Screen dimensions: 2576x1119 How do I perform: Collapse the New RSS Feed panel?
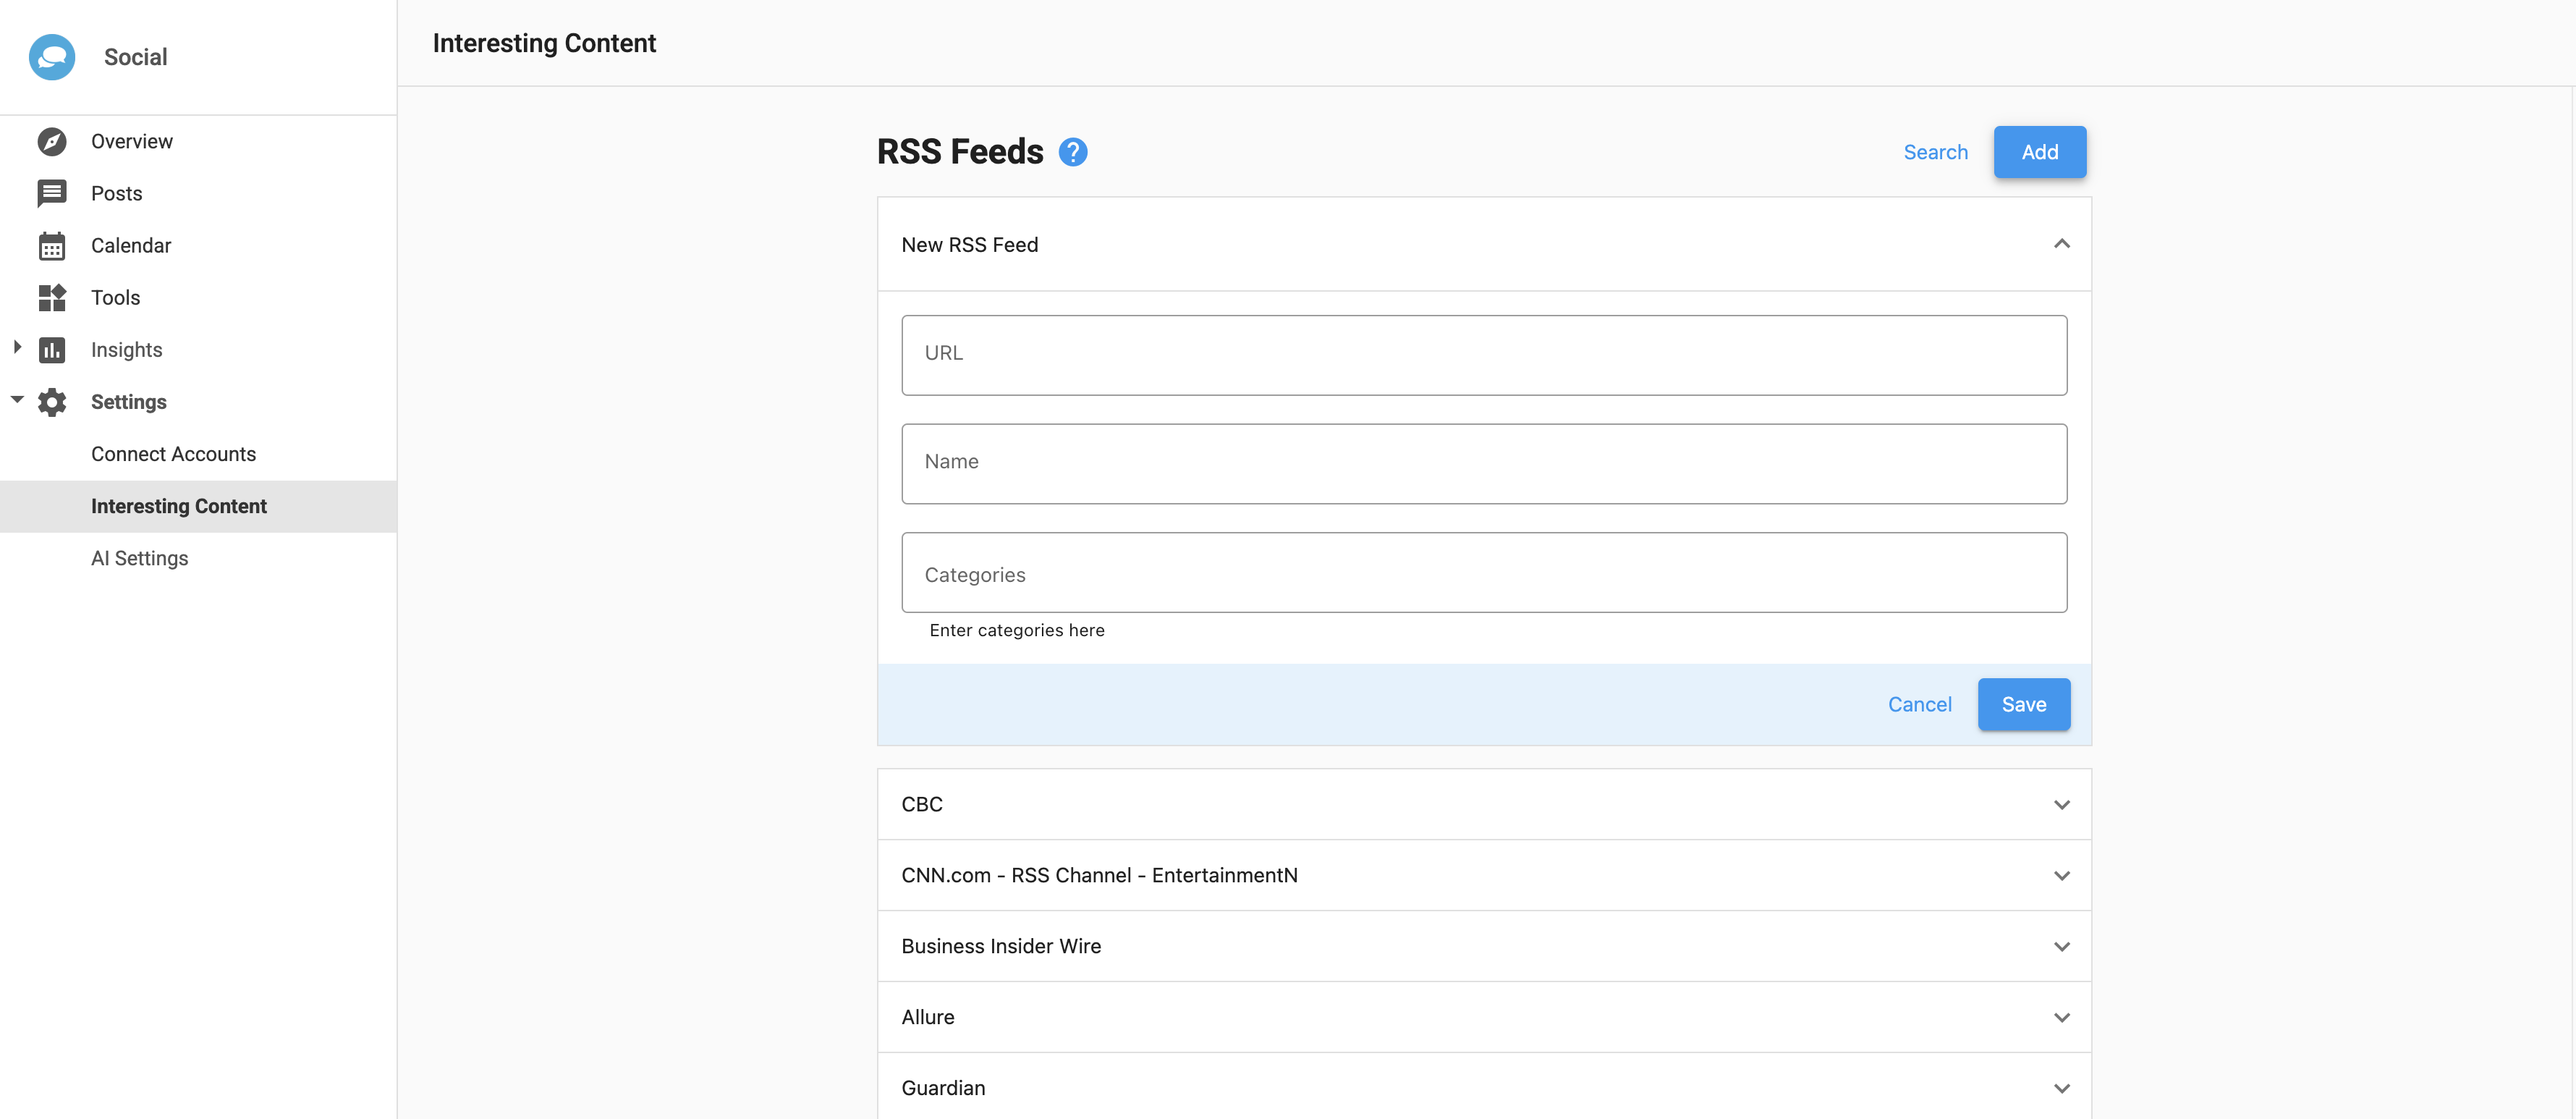pos(2061,244)
